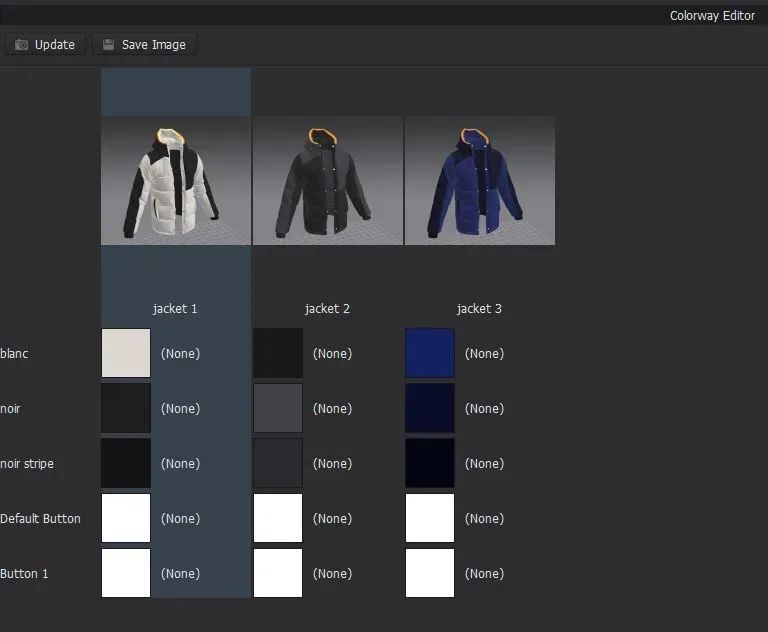This screenshot has width=768, height=632.
Task: Open noir stripe swatch for jacket 2
Action: point(278,463)
